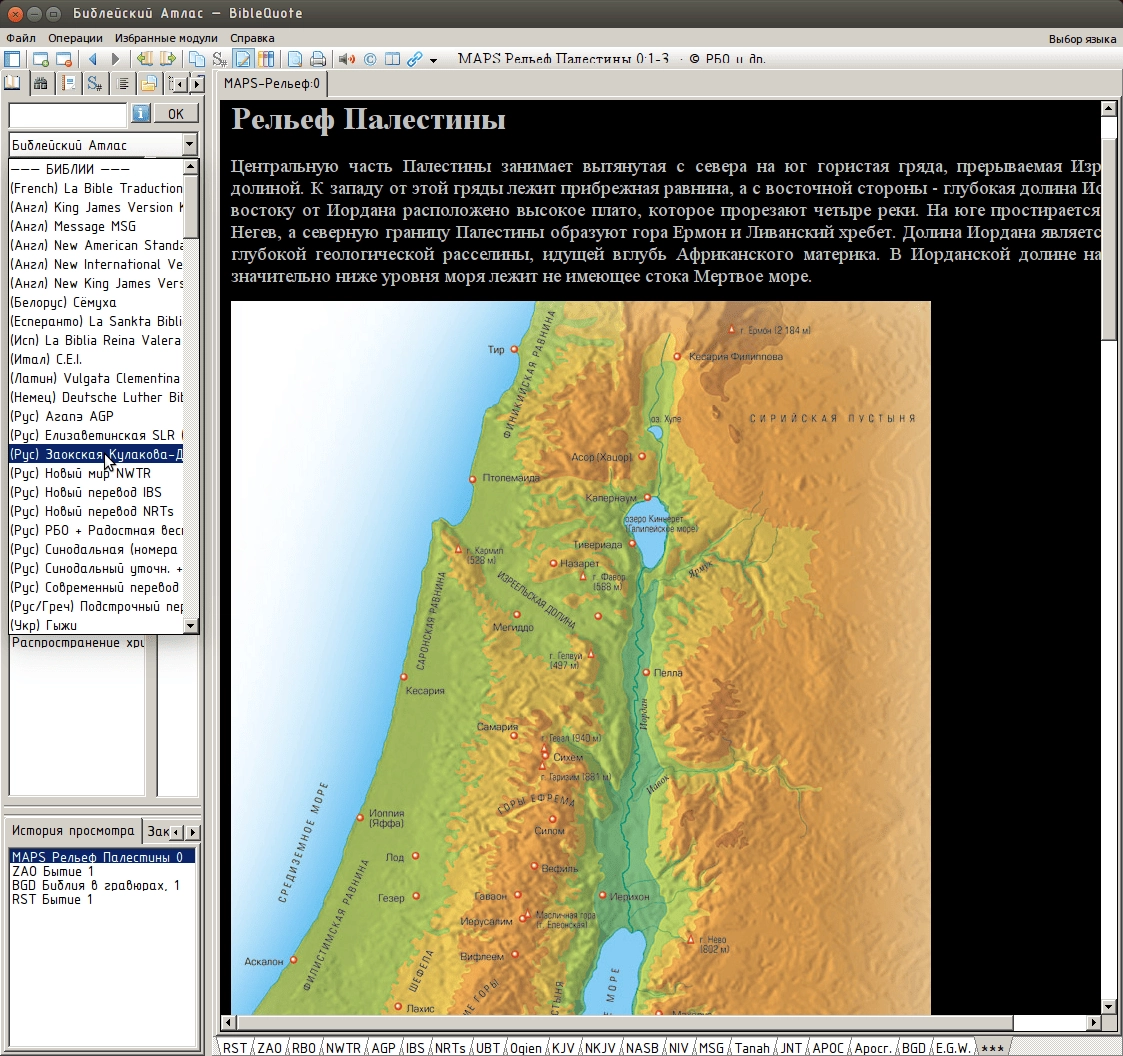Open next chapter book icon
This screenshot has width=1123, height=1056.
(x=168, y=59)
